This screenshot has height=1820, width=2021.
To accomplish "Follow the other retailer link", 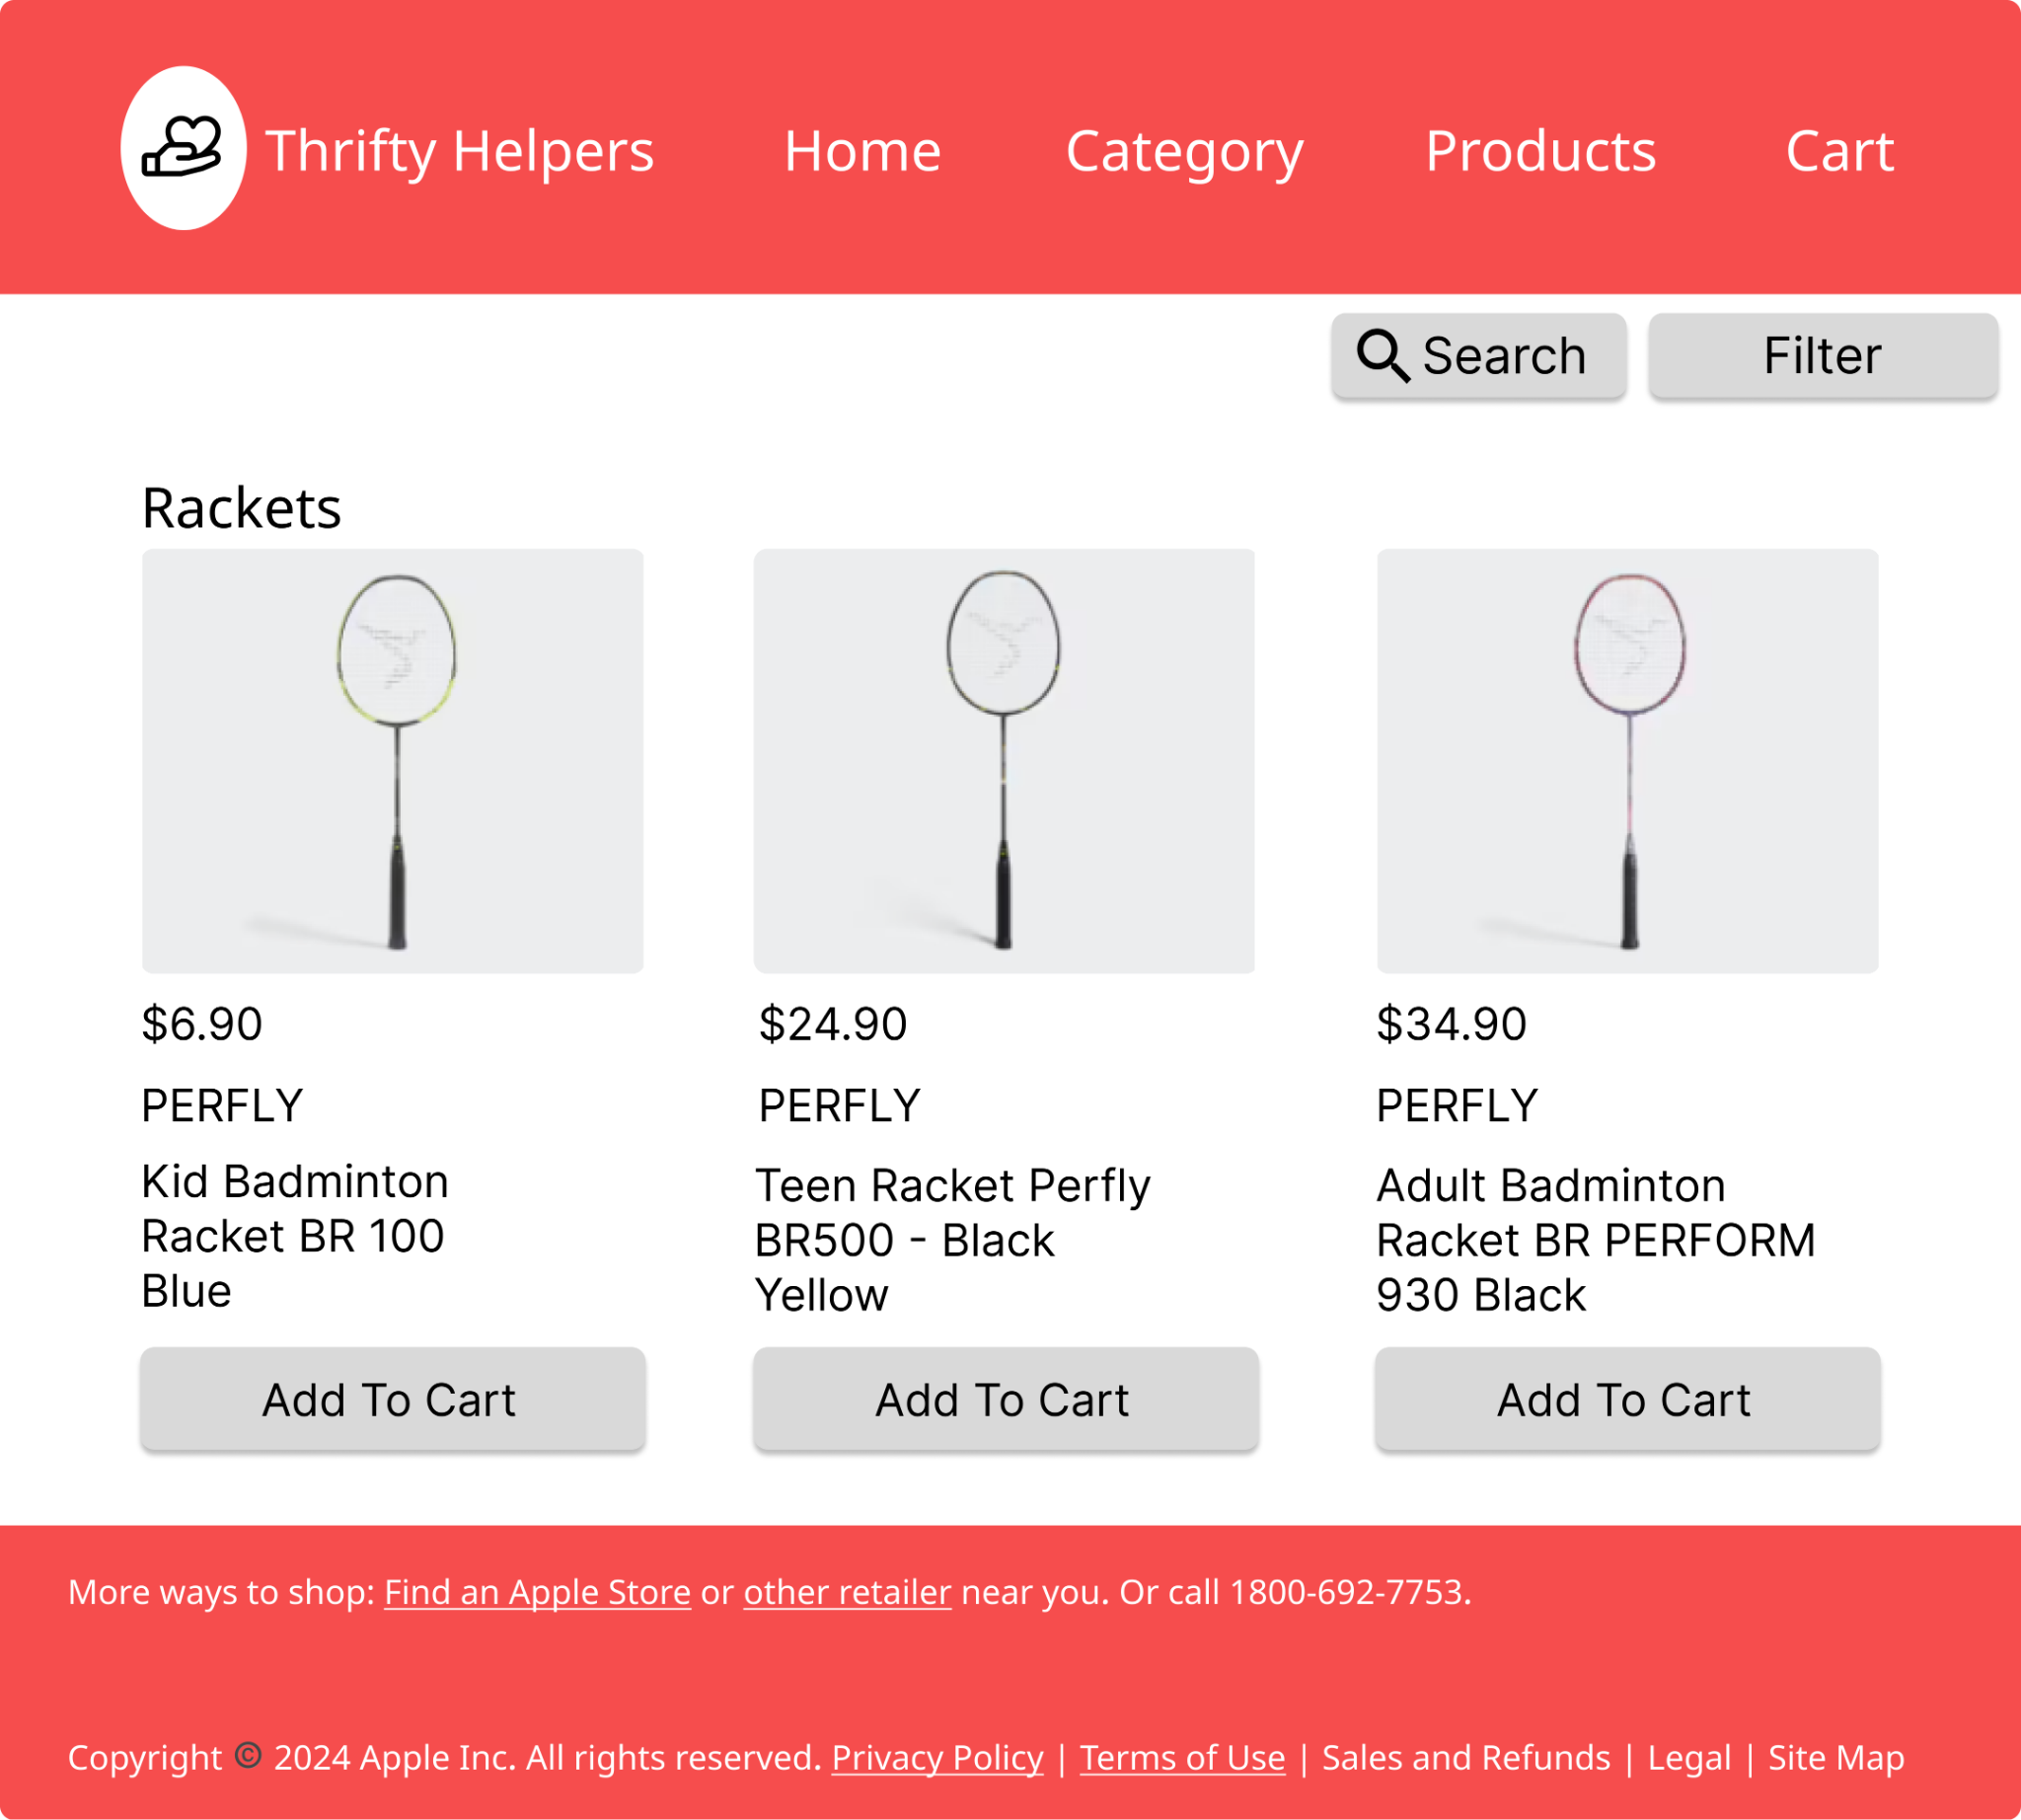I will (x=847, y=1592).
